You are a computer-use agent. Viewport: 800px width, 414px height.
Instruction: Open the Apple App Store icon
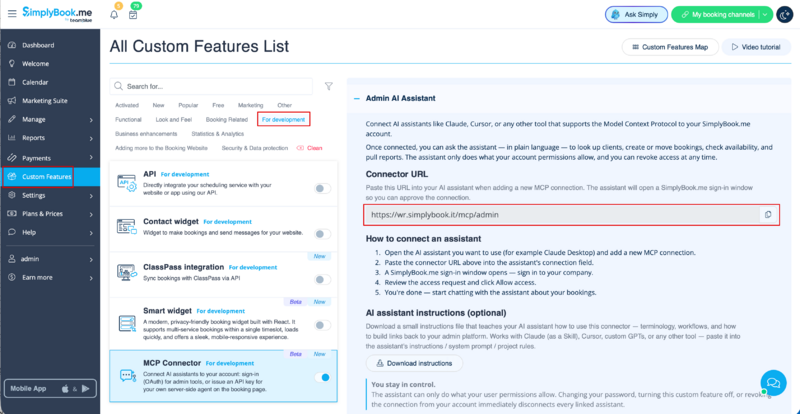tap(65, 389)
